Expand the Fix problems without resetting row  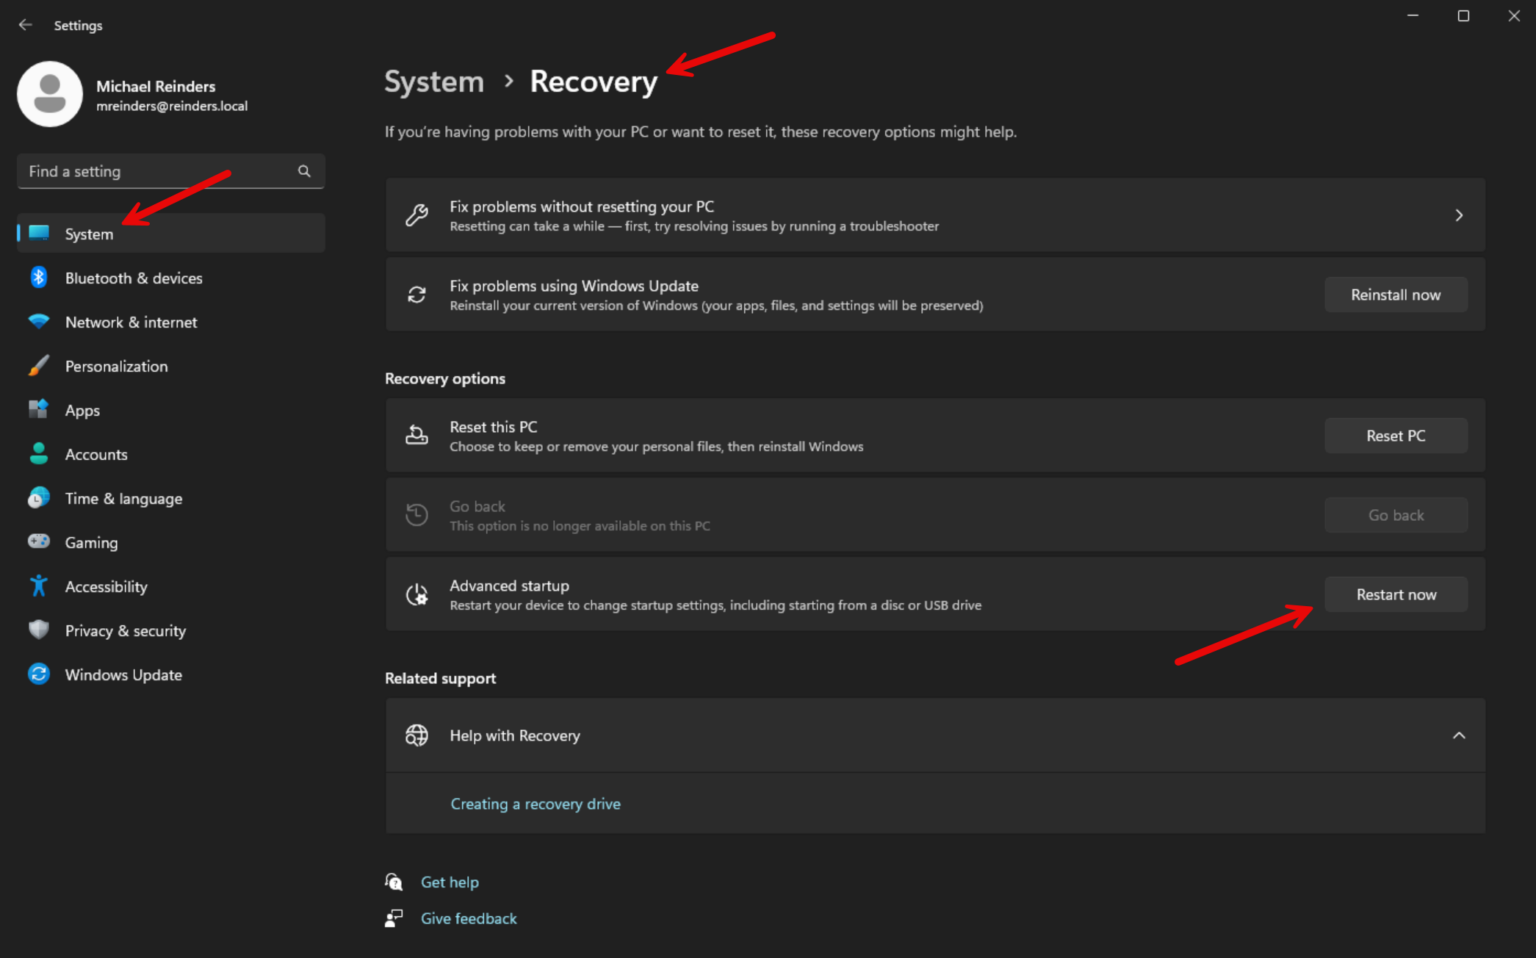tap(1458, 215)
